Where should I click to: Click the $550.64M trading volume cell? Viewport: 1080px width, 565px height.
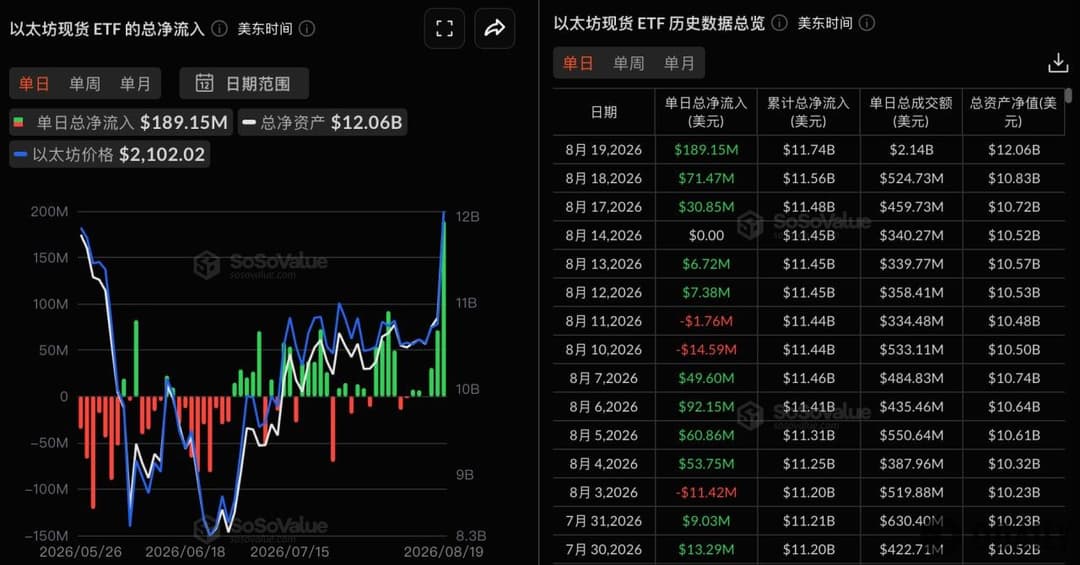pyautogui.click(x=911, y=435)
